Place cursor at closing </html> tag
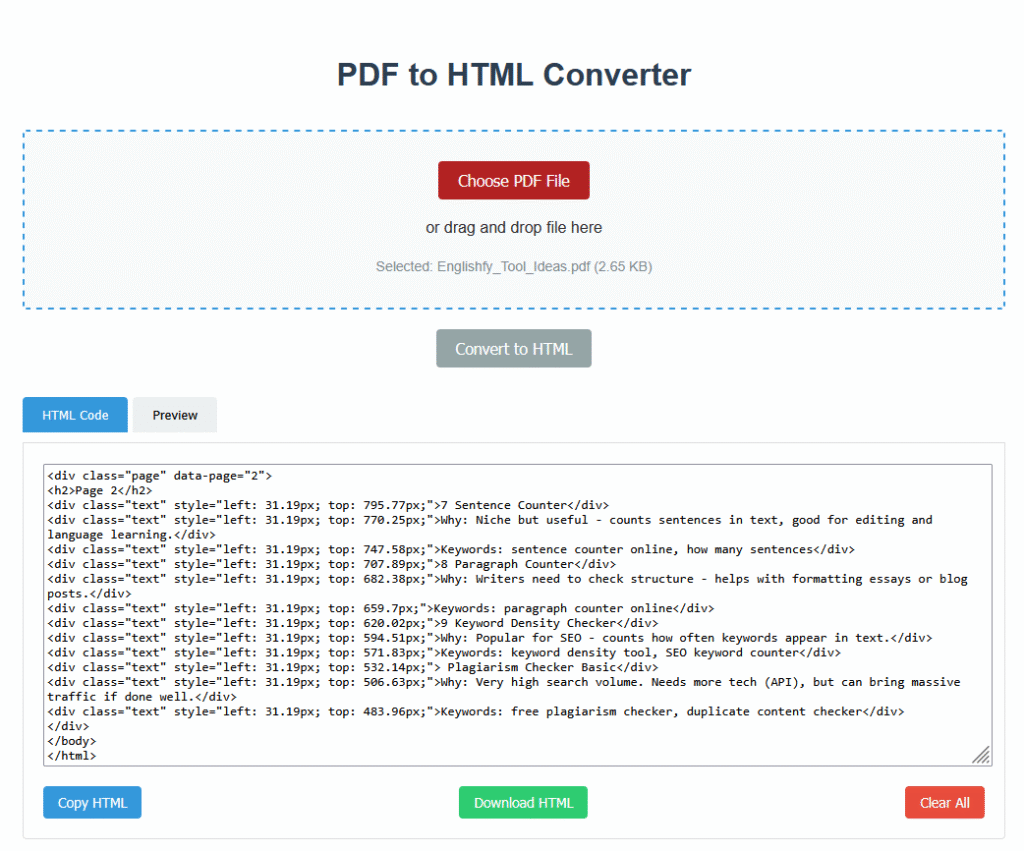 72,756
